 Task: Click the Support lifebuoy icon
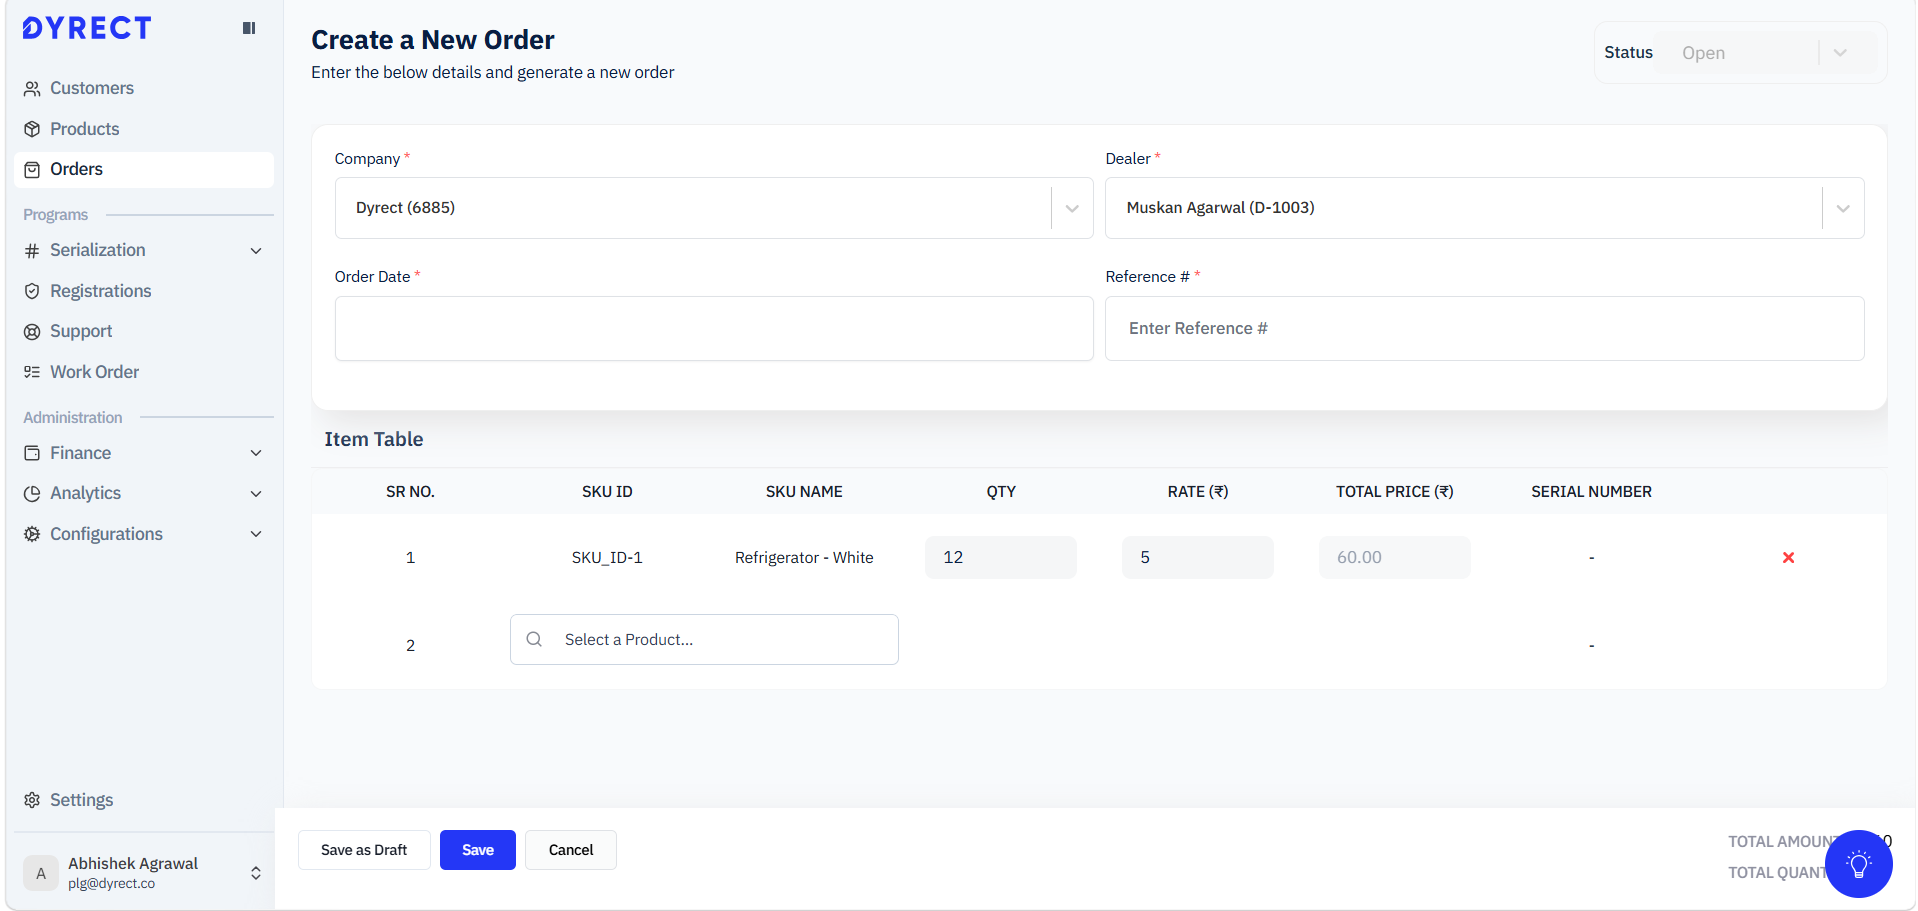point(32,332)
